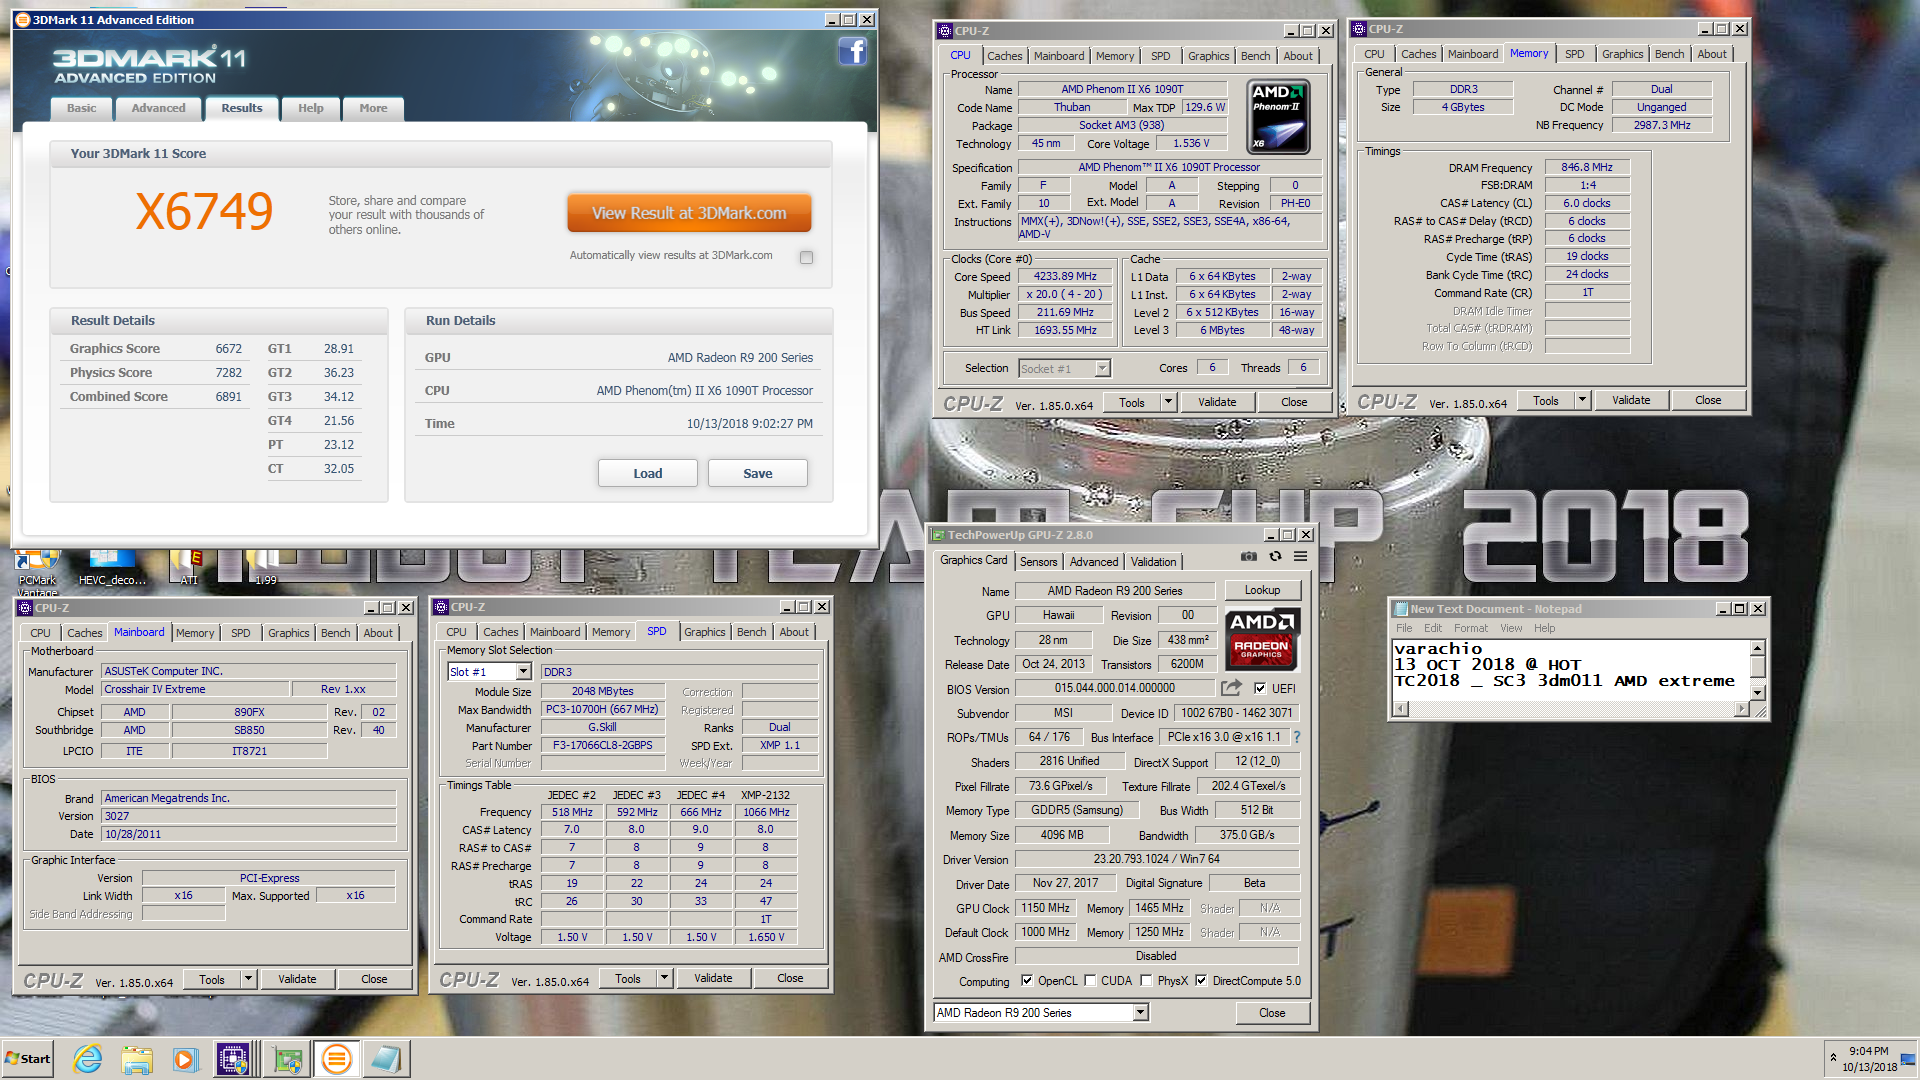Screen dimensions: 1920x1080
Task: Open the Help tab in 3DMark 11
Action: pos(310,108)
